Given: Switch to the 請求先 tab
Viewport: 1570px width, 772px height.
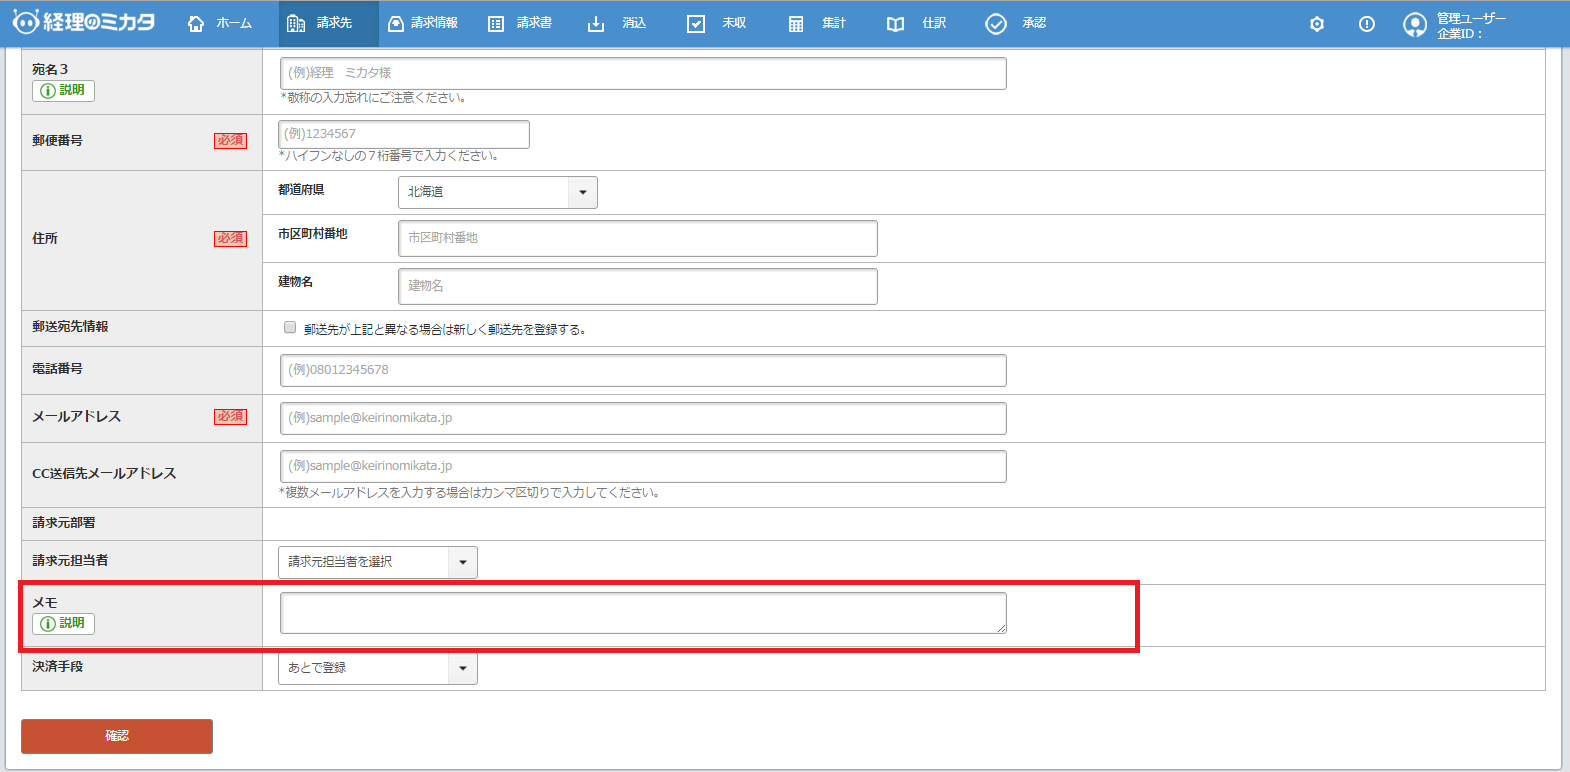Looking at the screenshot, I should click(x=328, y=23).
